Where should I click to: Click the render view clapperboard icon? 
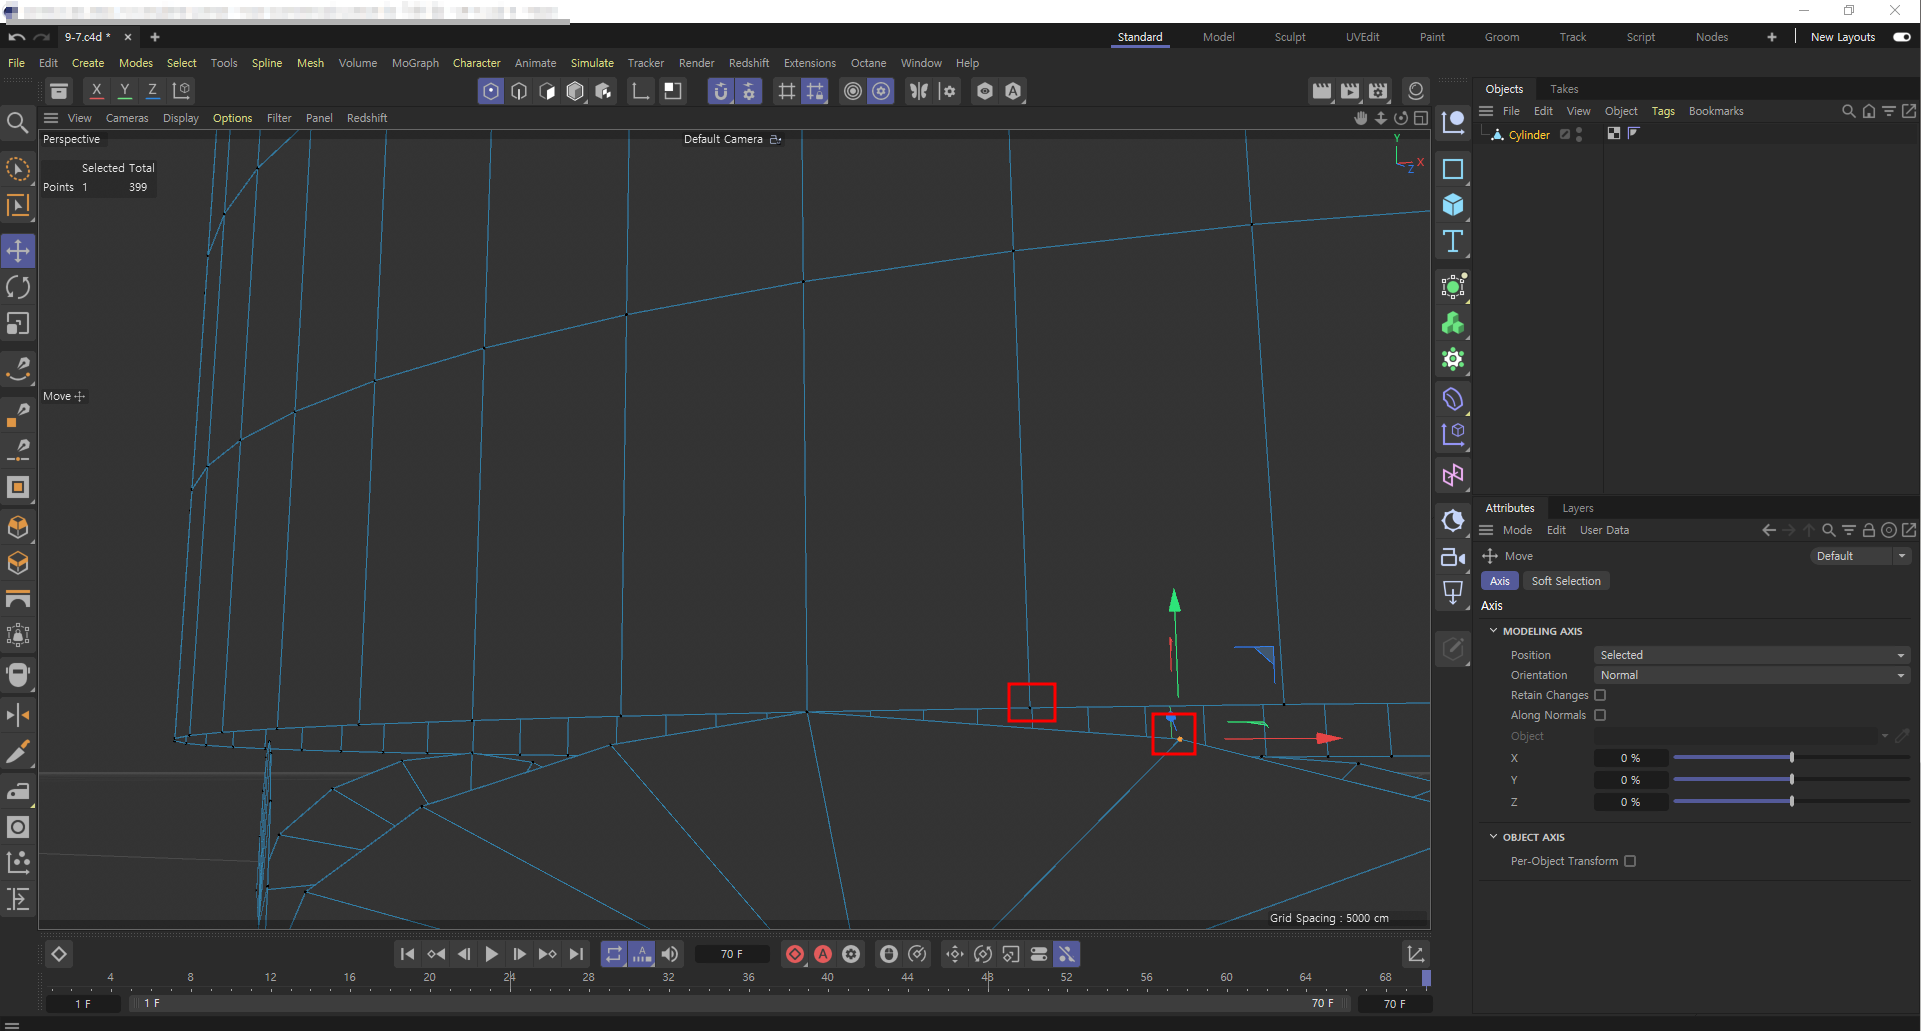(1322, 92)
